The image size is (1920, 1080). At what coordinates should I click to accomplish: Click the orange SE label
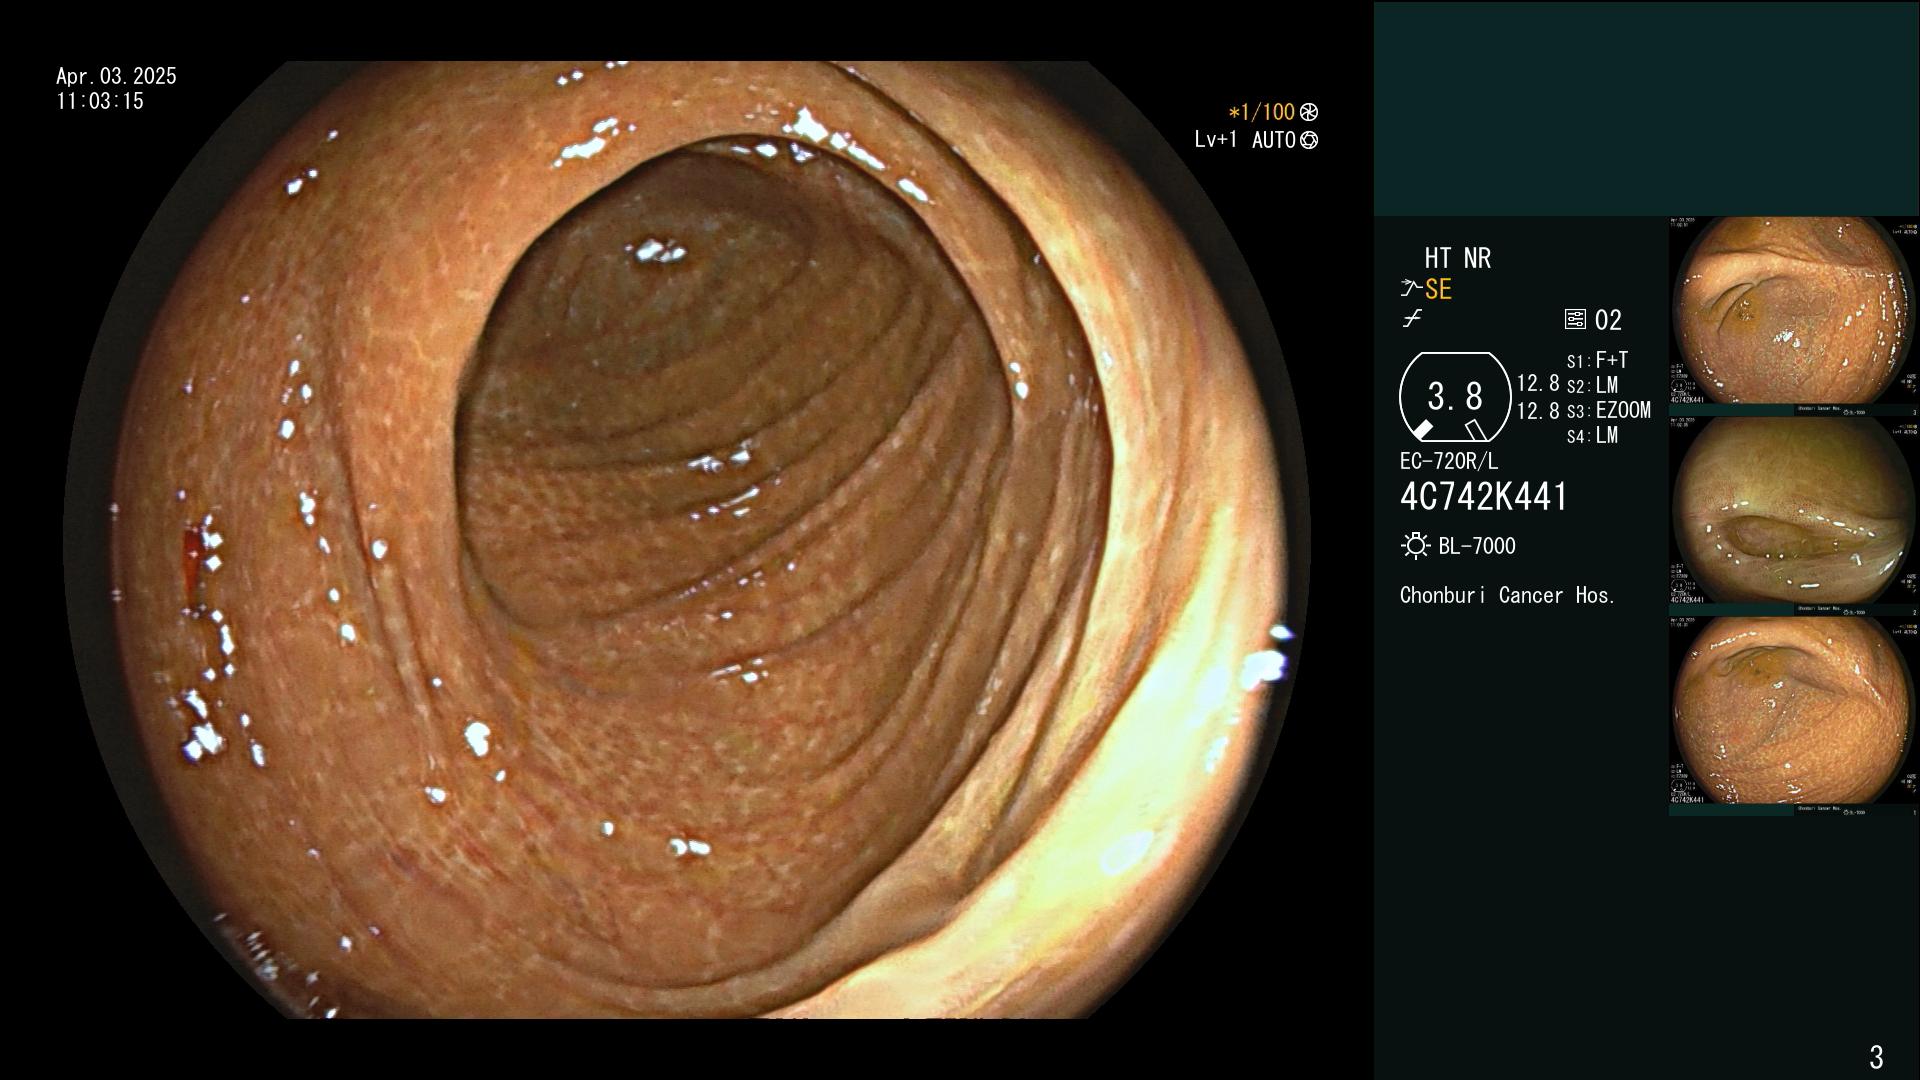click(1438, 290)
